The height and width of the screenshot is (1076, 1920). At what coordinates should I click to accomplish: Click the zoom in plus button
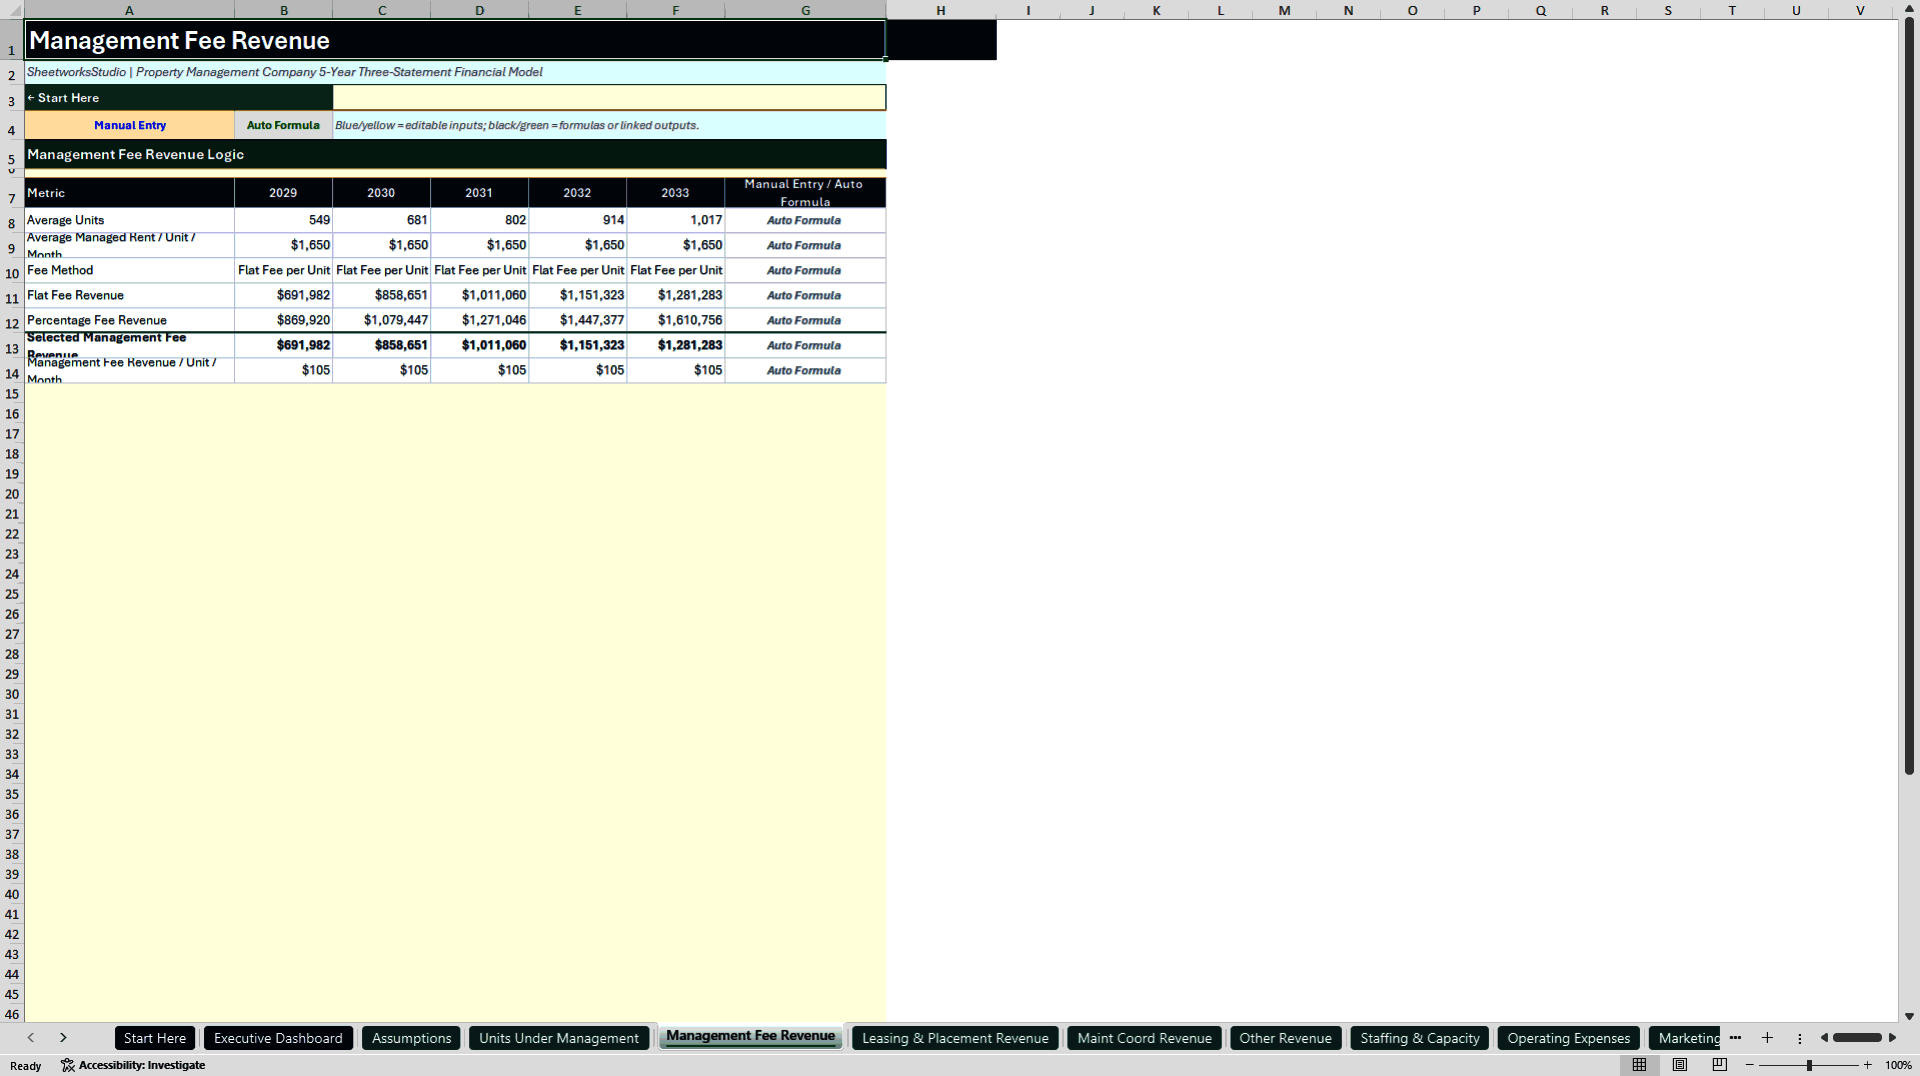1867,1065
